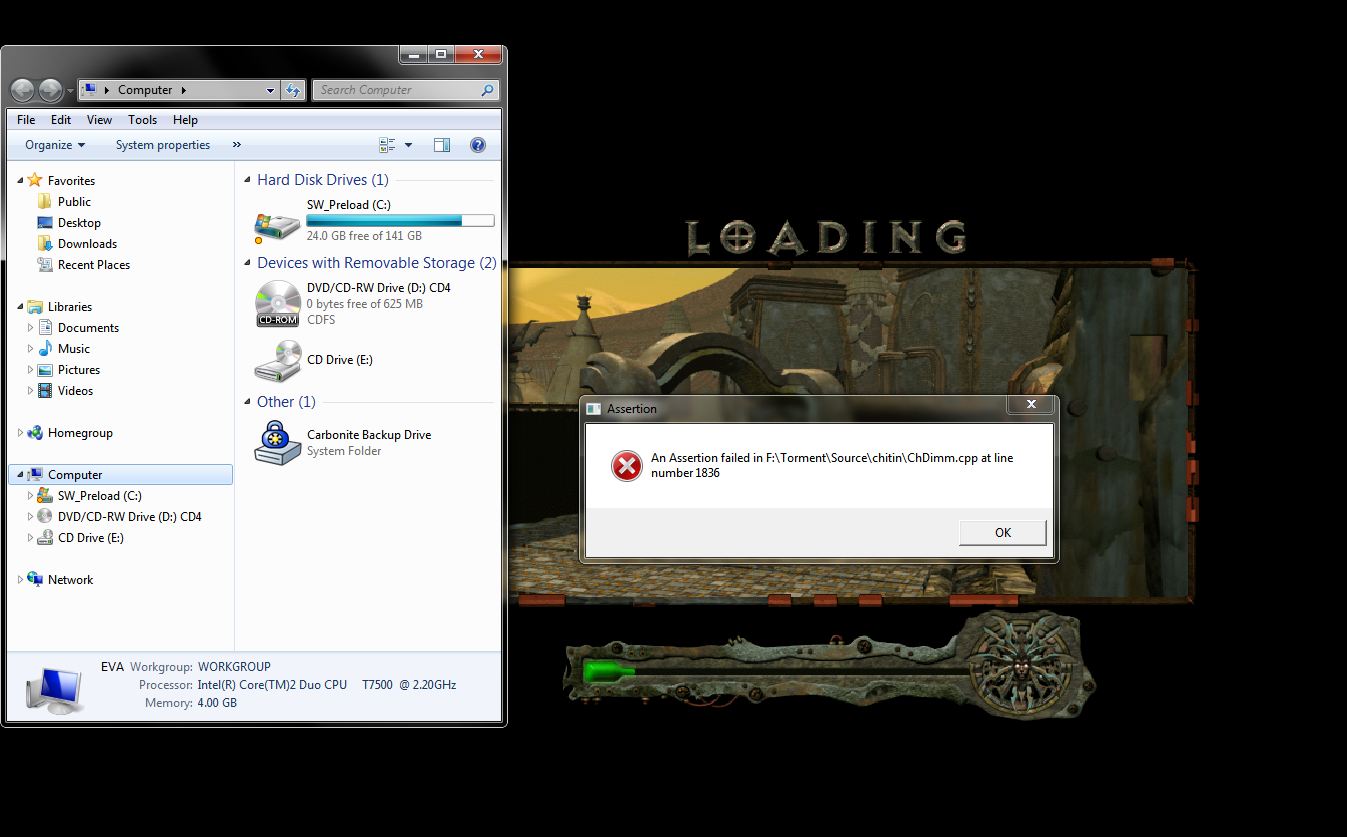Click the search magnifier icon in Explorer

click(488, 90)
